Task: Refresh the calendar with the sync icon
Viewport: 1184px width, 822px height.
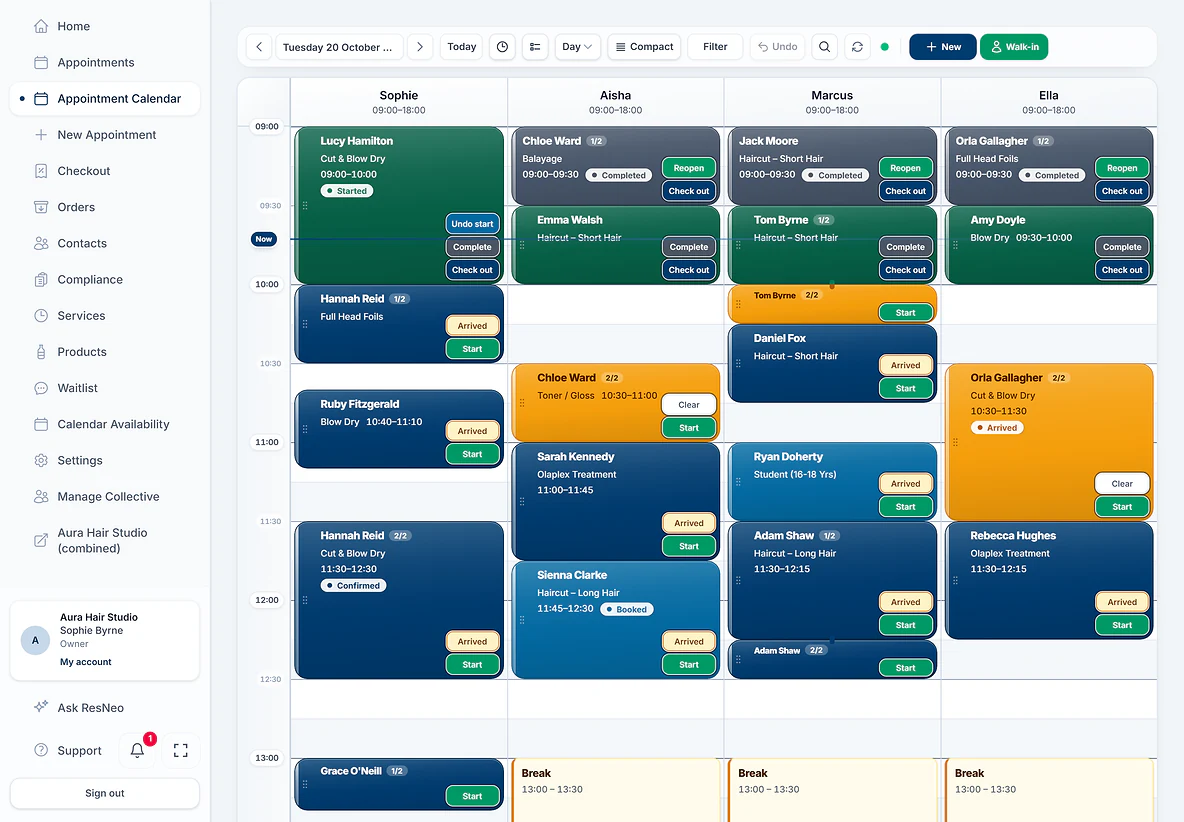Action: (857, 47)
